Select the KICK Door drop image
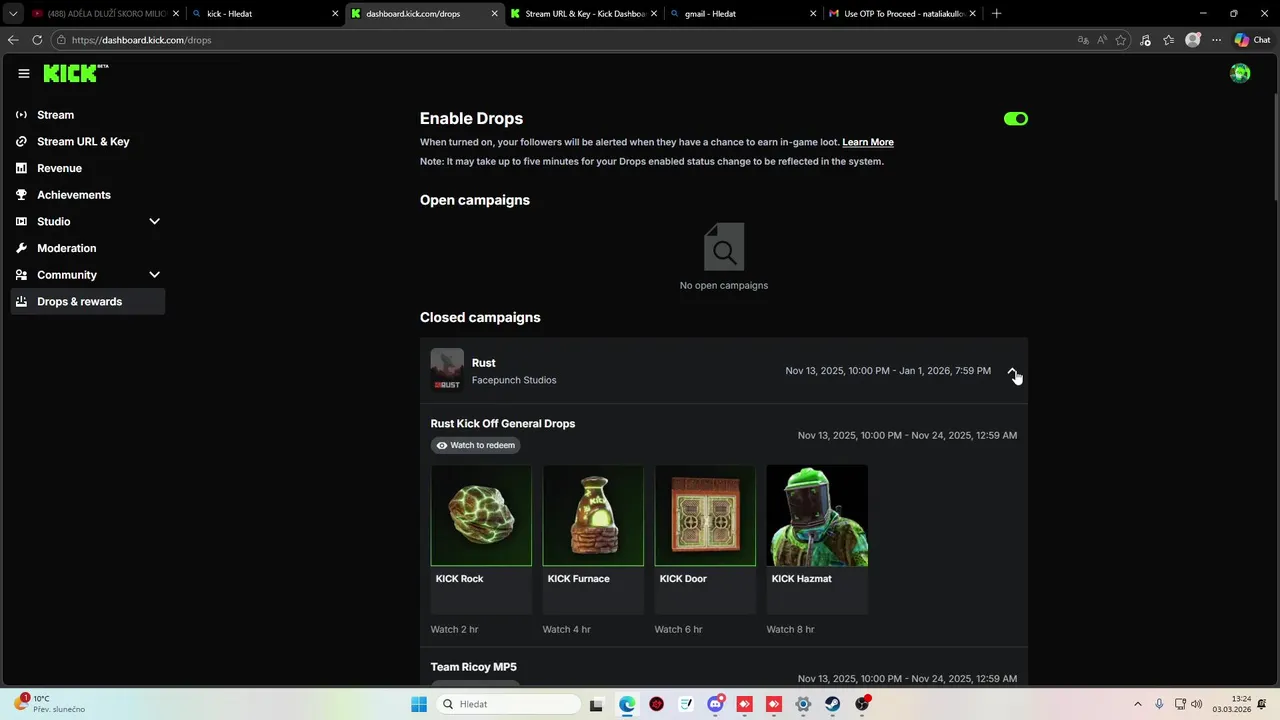 (x=705, y=515)
